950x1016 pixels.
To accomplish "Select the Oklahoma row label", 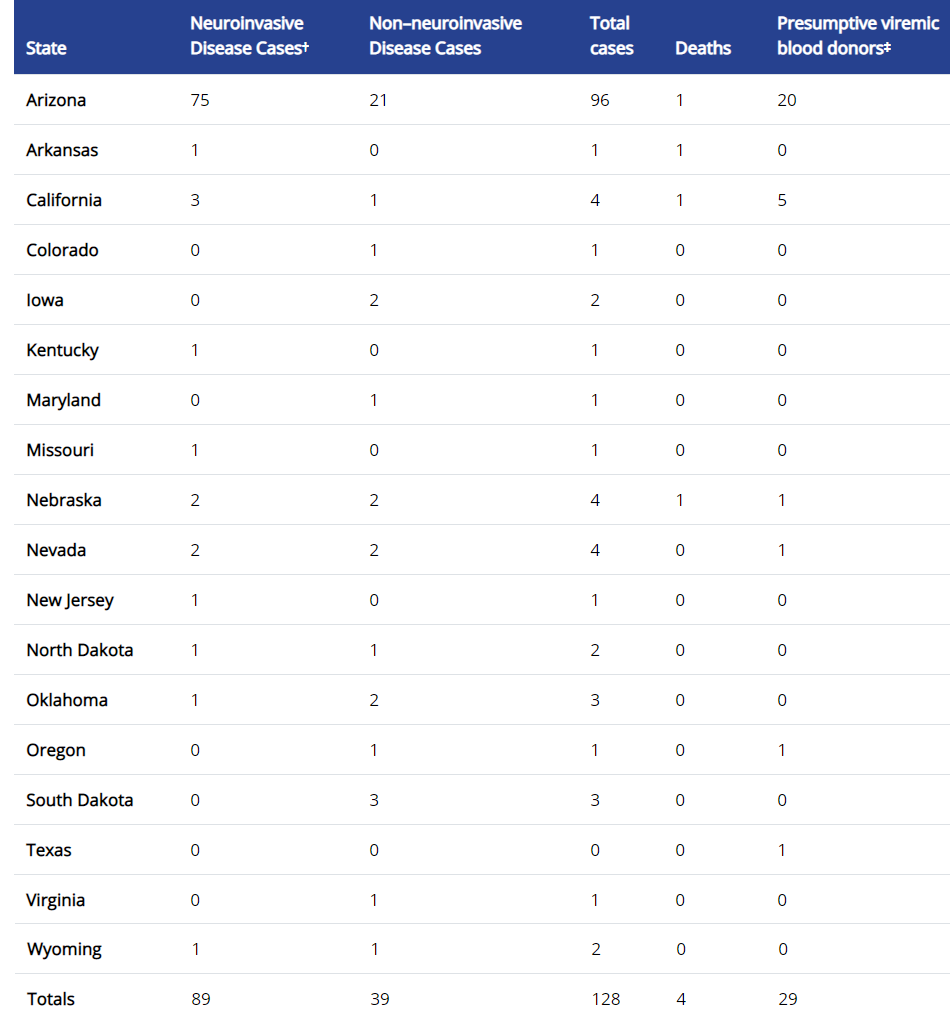I will point(67,700).
